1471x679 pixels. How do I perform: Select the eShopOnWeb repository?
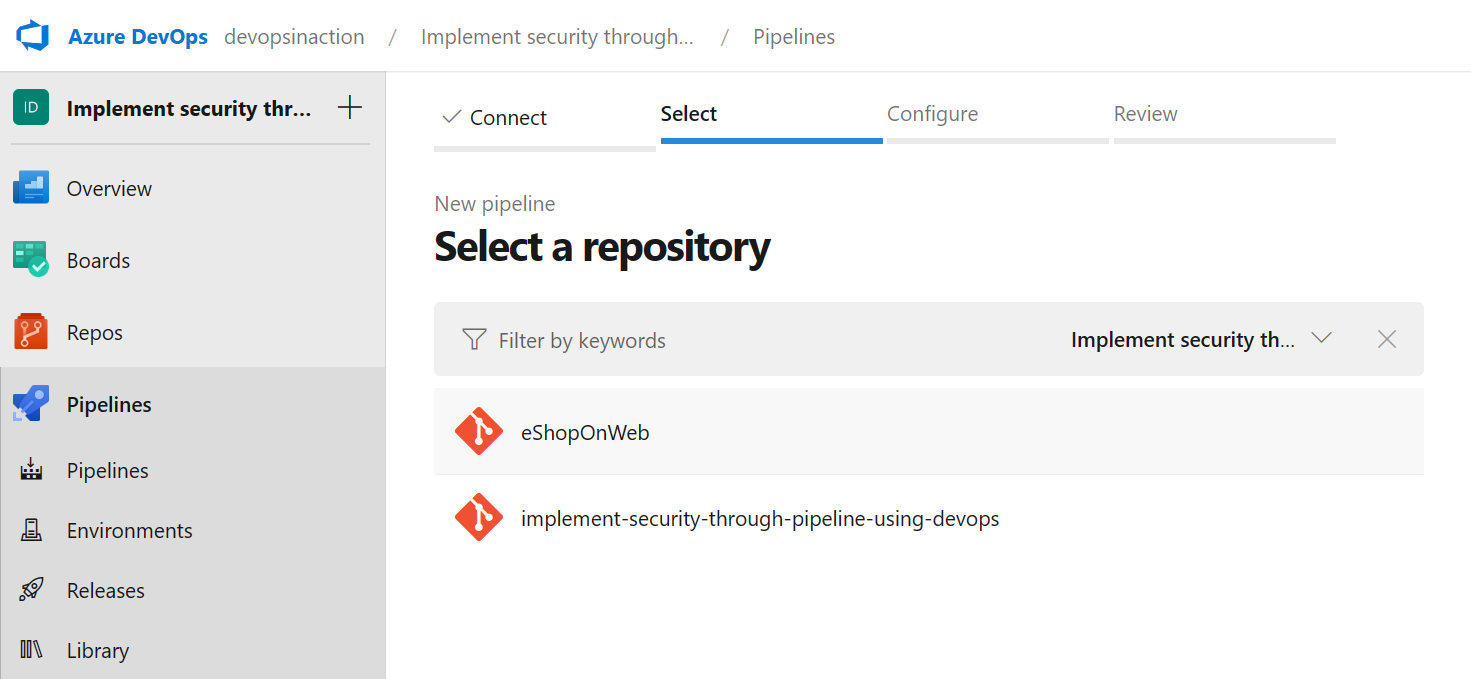(x=929, y=432)
